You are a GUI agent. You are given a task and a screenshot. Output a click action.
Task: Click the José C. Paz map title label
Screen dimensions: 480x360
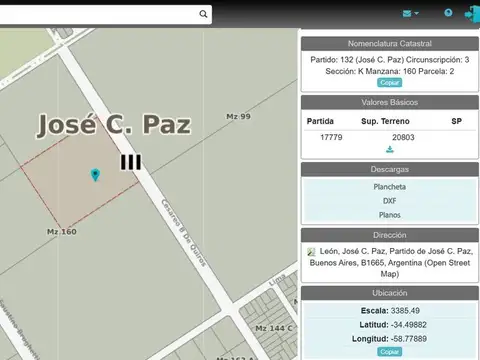[114, 125]
